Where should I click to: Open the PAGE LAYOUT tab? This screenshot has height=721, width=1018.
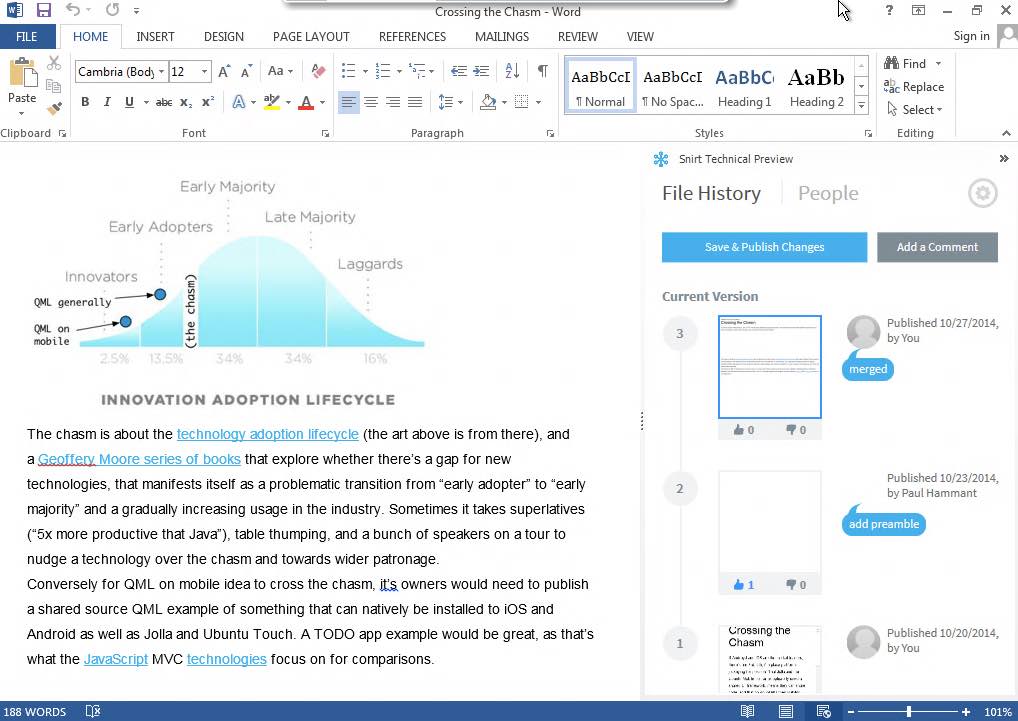tap(311, 37)
